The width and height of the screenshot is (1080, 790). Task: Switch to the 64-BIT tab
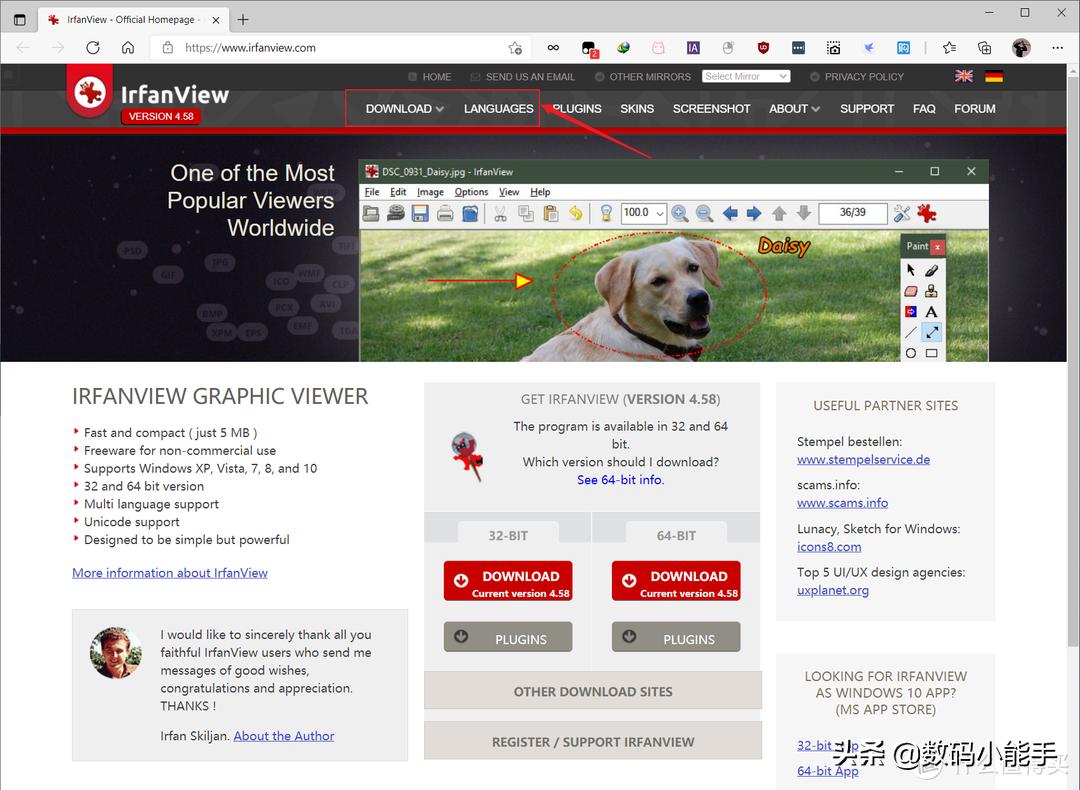(675, 535)
